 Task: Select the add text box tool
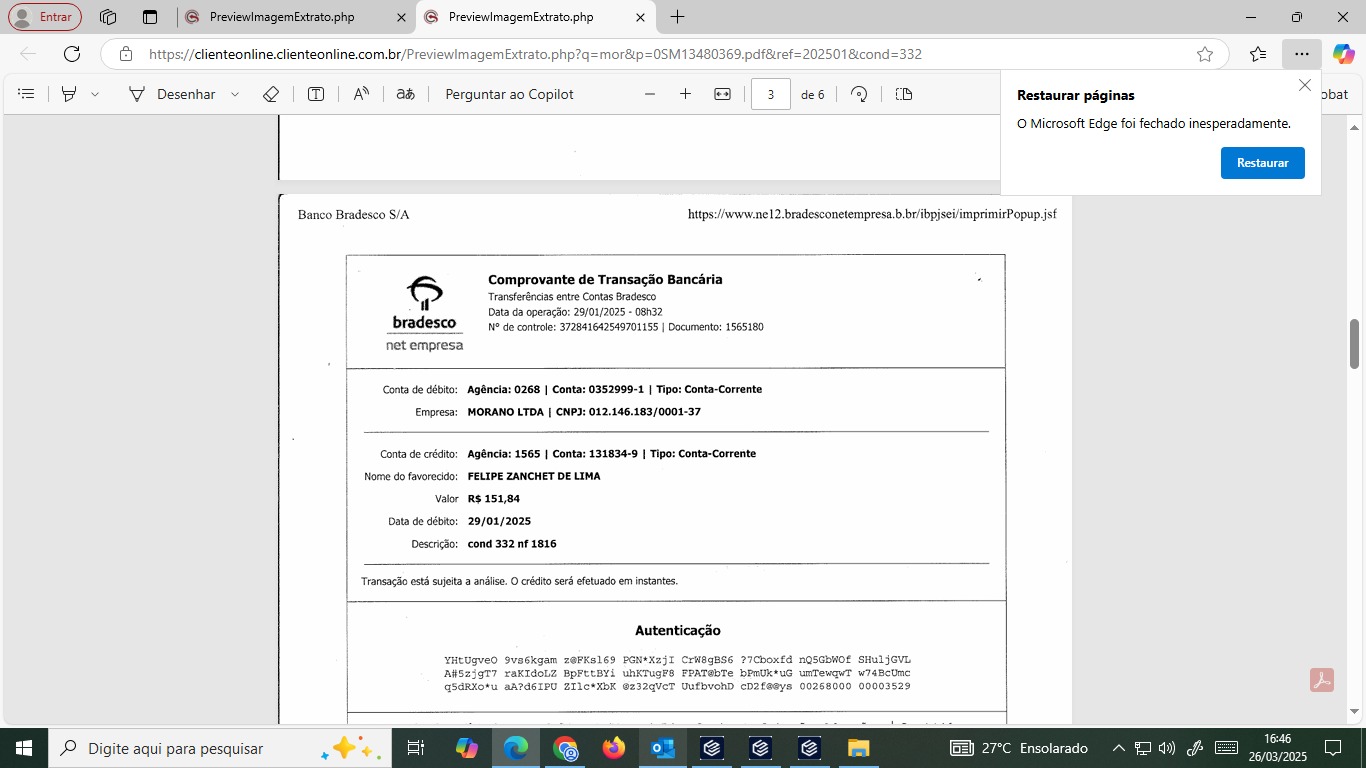pos(316,94)
